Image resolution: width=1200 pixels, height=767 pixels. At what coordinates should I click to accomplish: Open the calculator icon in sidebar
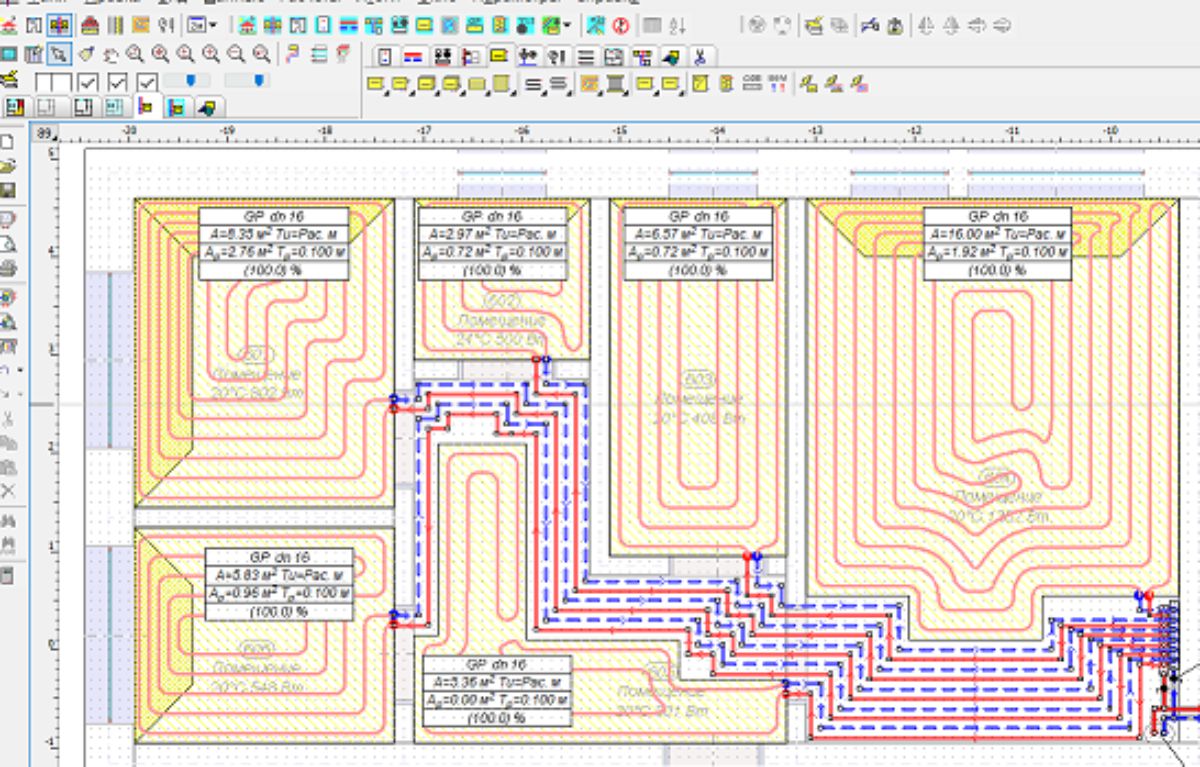click(x=8, y=576)
